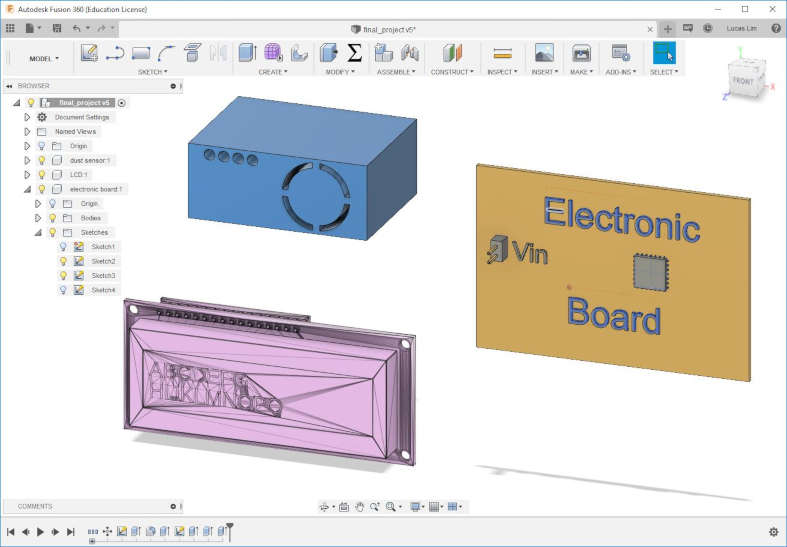Open the File menu dropdown
The height and width of the screenshot is (547, 787).
click(33, 29)
